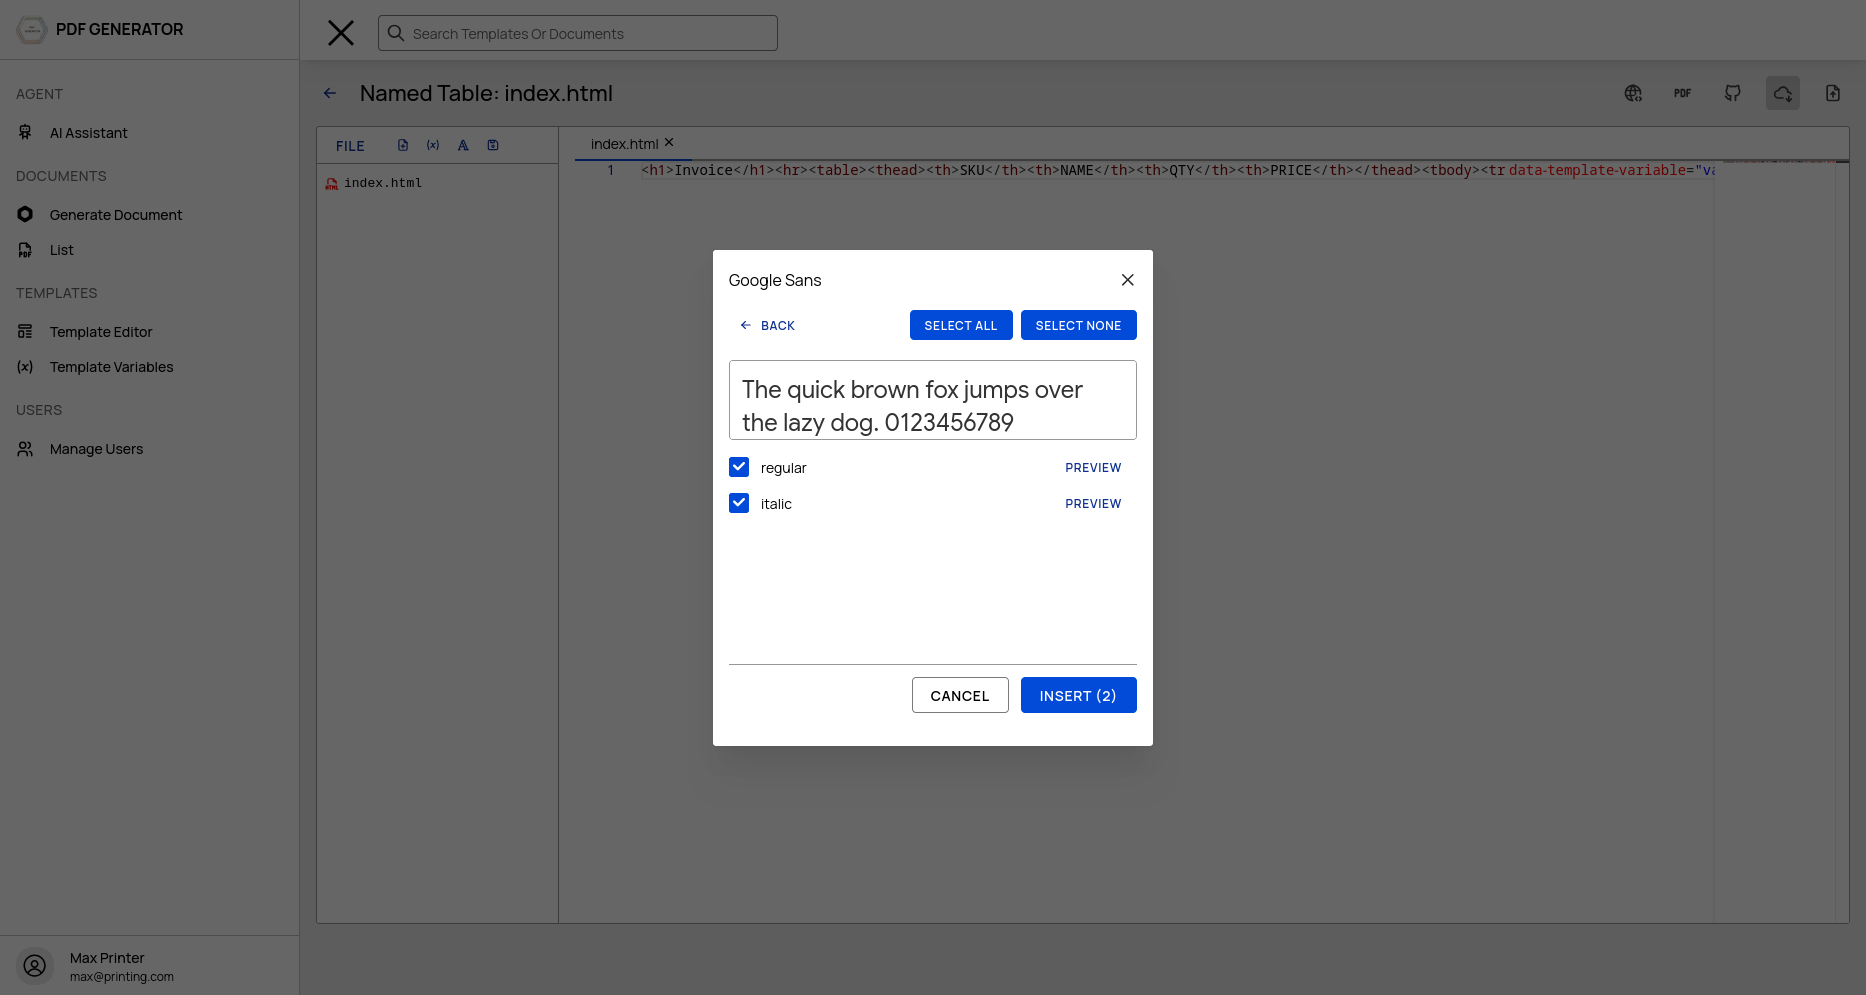The image size is (1866, 995).
Task: Open the PDF preview icon
Action: (x=1683, y=93)
